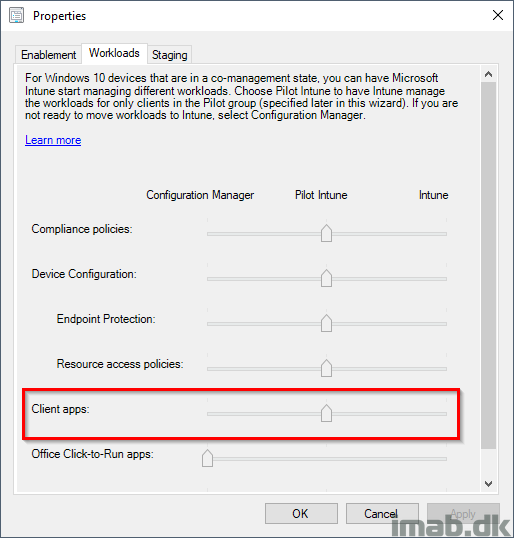Switch to the Enablement tab
Viewport: 514px width, 538px height.
click(x=48, y=55)
